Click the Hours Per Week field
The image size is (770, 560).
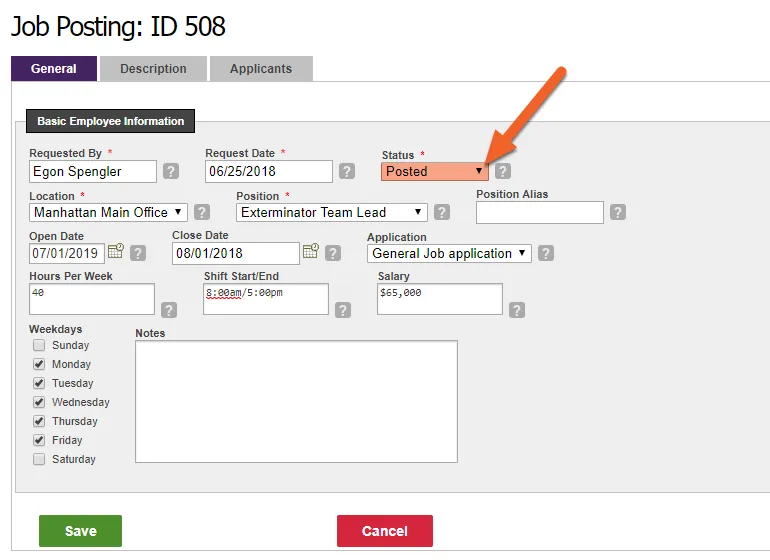tap(92, 299)
